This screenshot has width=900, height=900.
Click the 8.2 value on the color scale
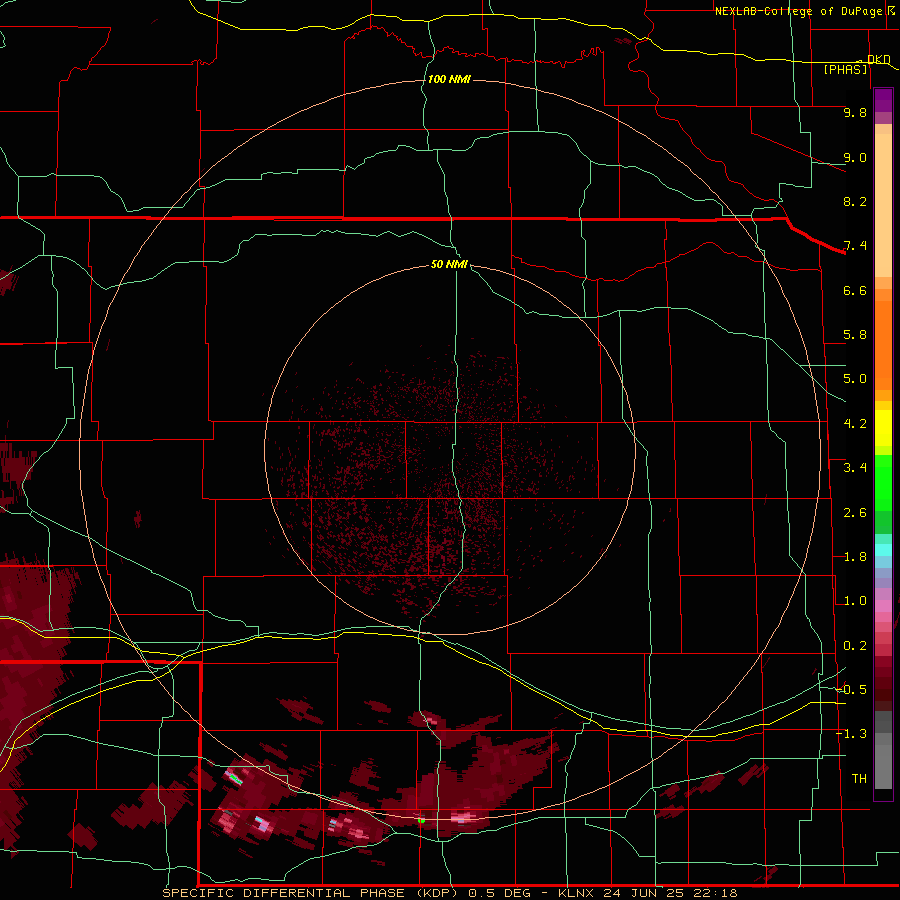tap(855, 201)
